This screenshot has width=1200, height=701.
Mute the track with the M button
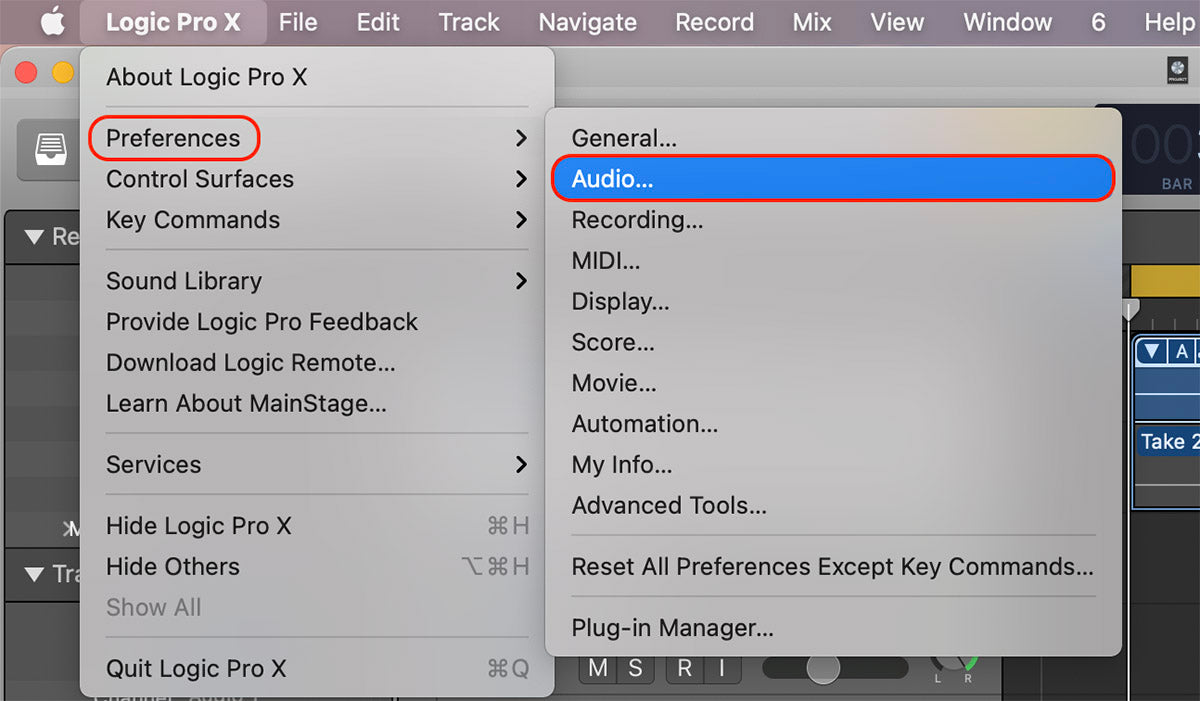597,668
